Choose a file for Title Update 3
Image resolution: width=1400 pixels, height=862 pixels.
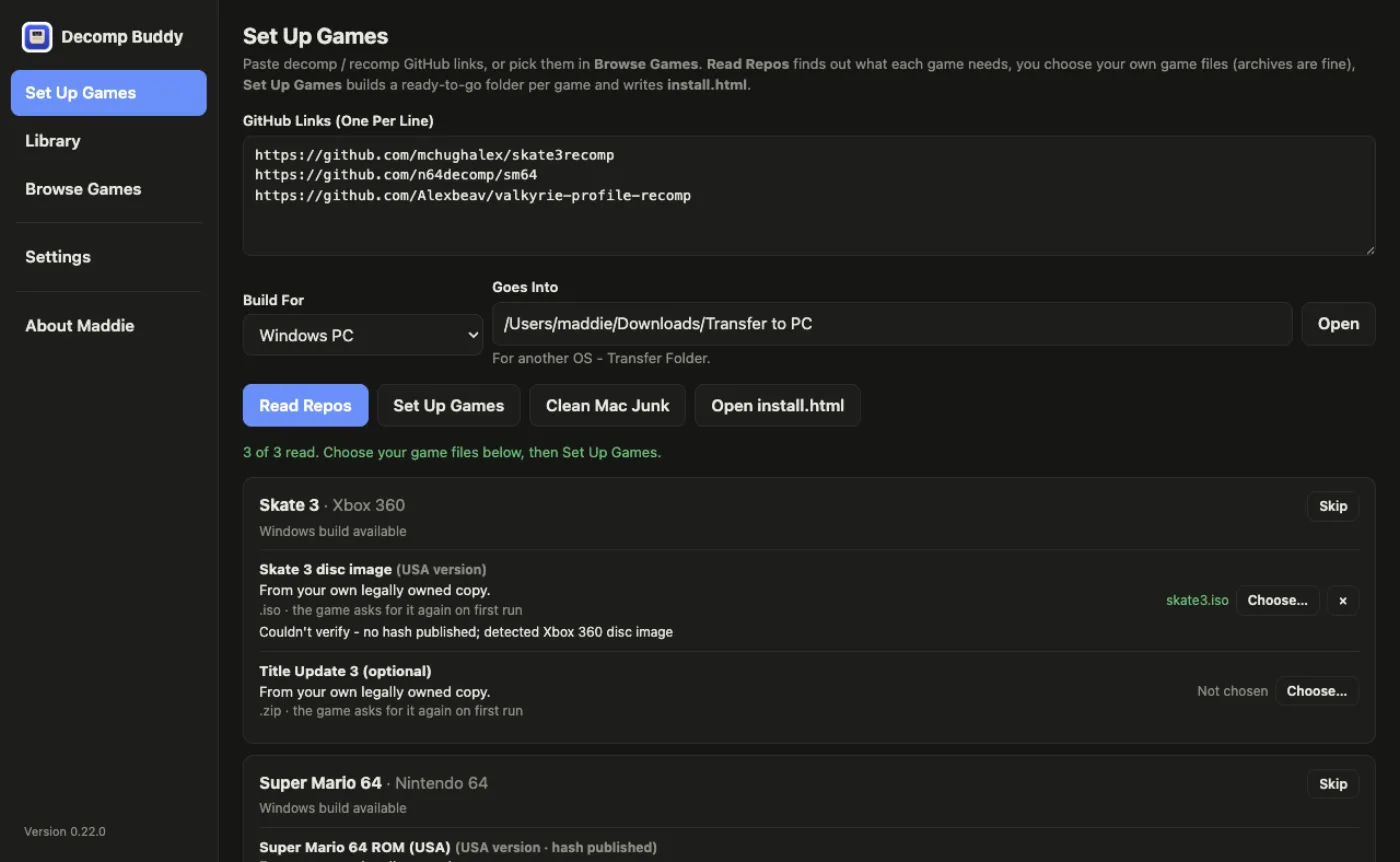coord(1317,691)
